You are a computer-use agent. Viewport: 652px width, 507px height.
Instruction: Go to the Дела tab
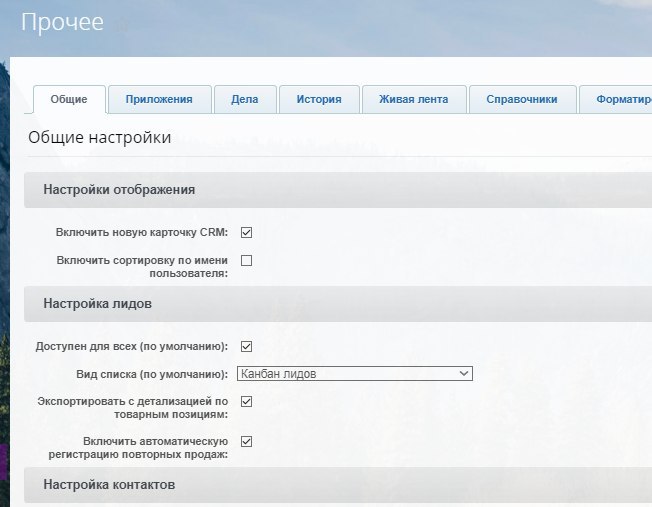(x=244, y=99)
